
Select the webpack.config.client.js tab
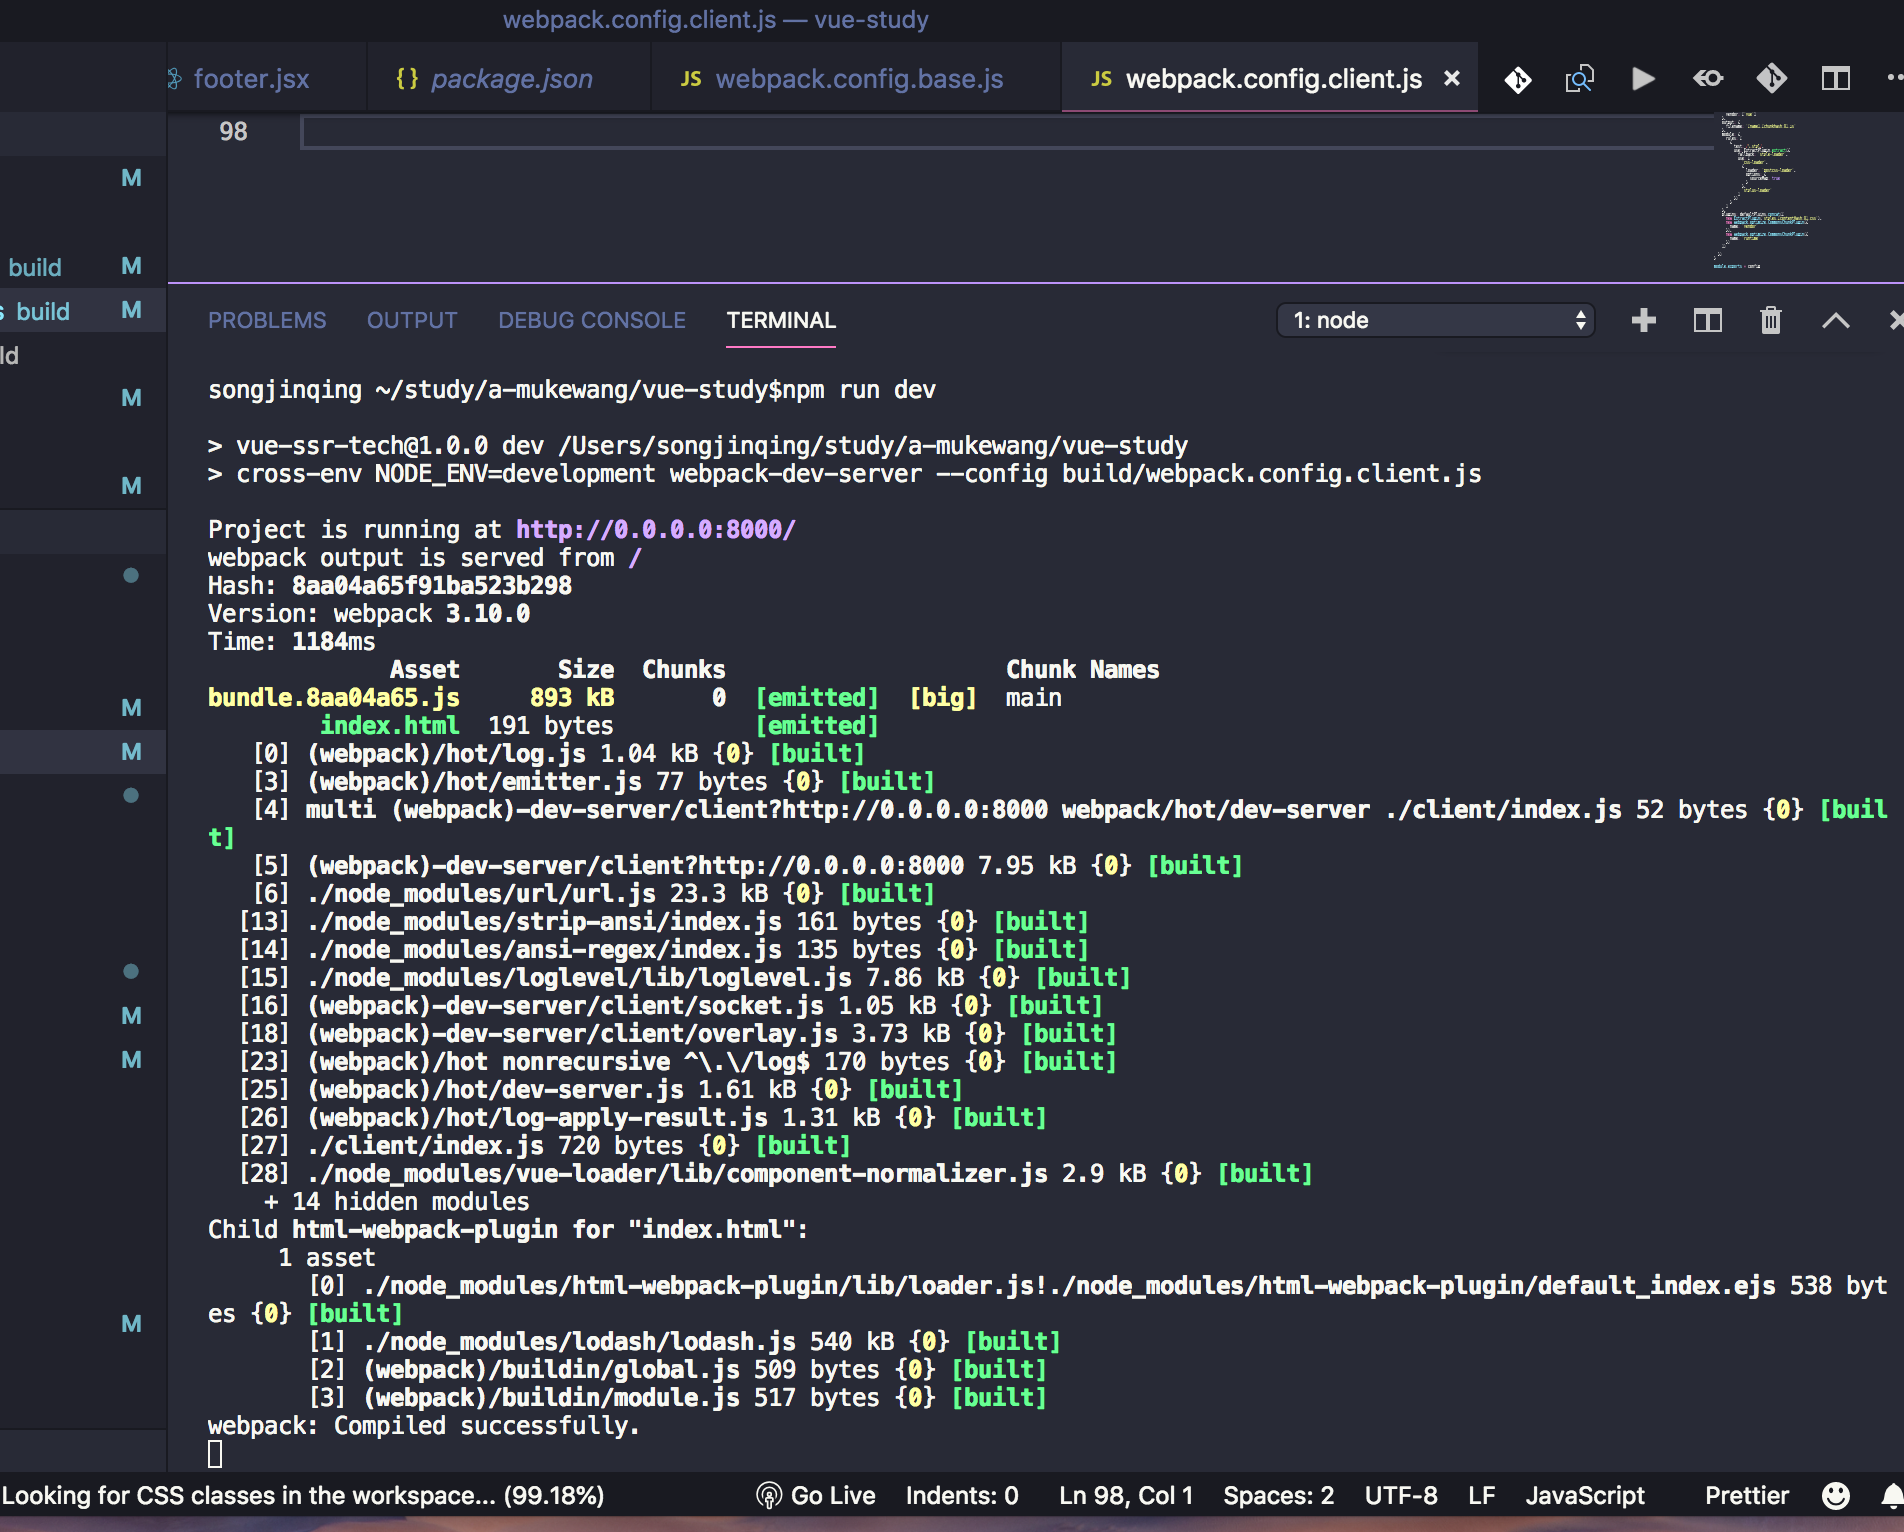tap(1272, 78)
